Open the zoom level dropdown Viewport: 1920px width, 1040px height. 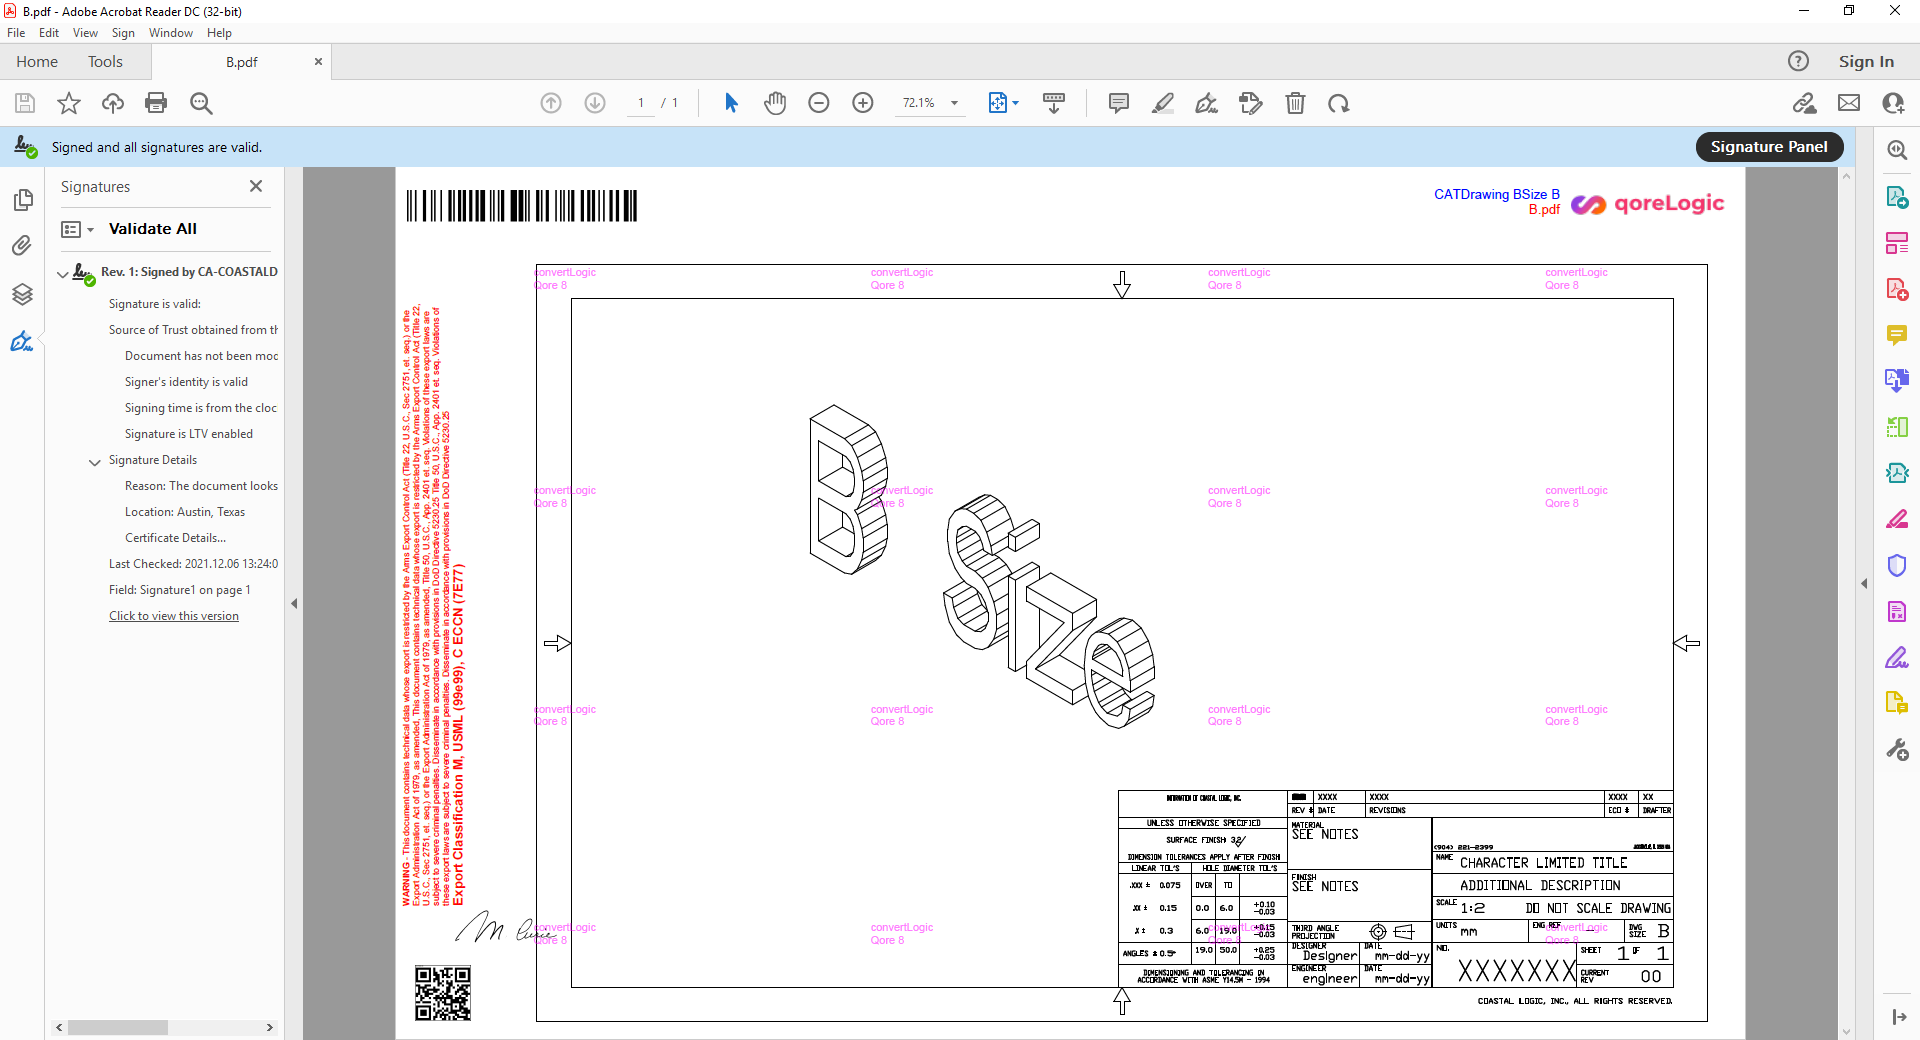tap(954, 103)
